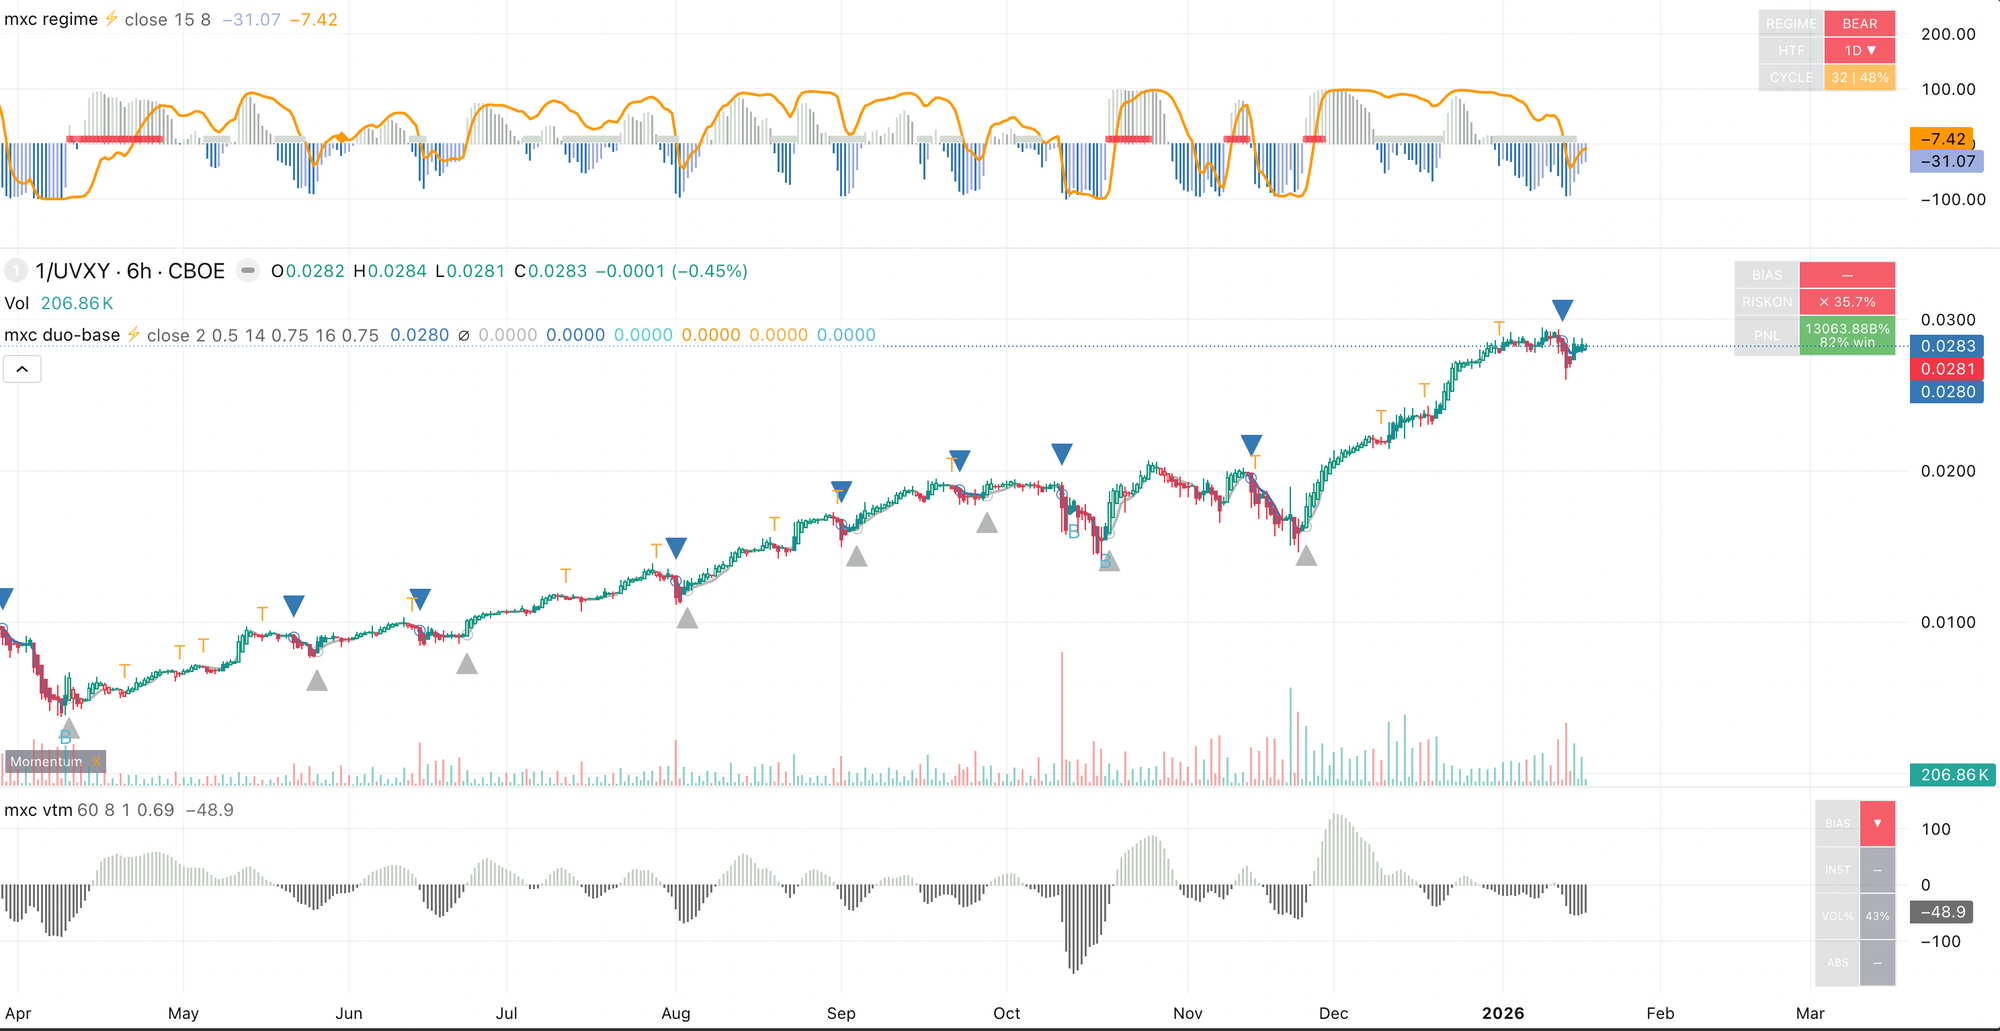Screen dimensions: 2000x1031
Task: Click the gray up-triangle signal near late June
Action: point(466,663)
